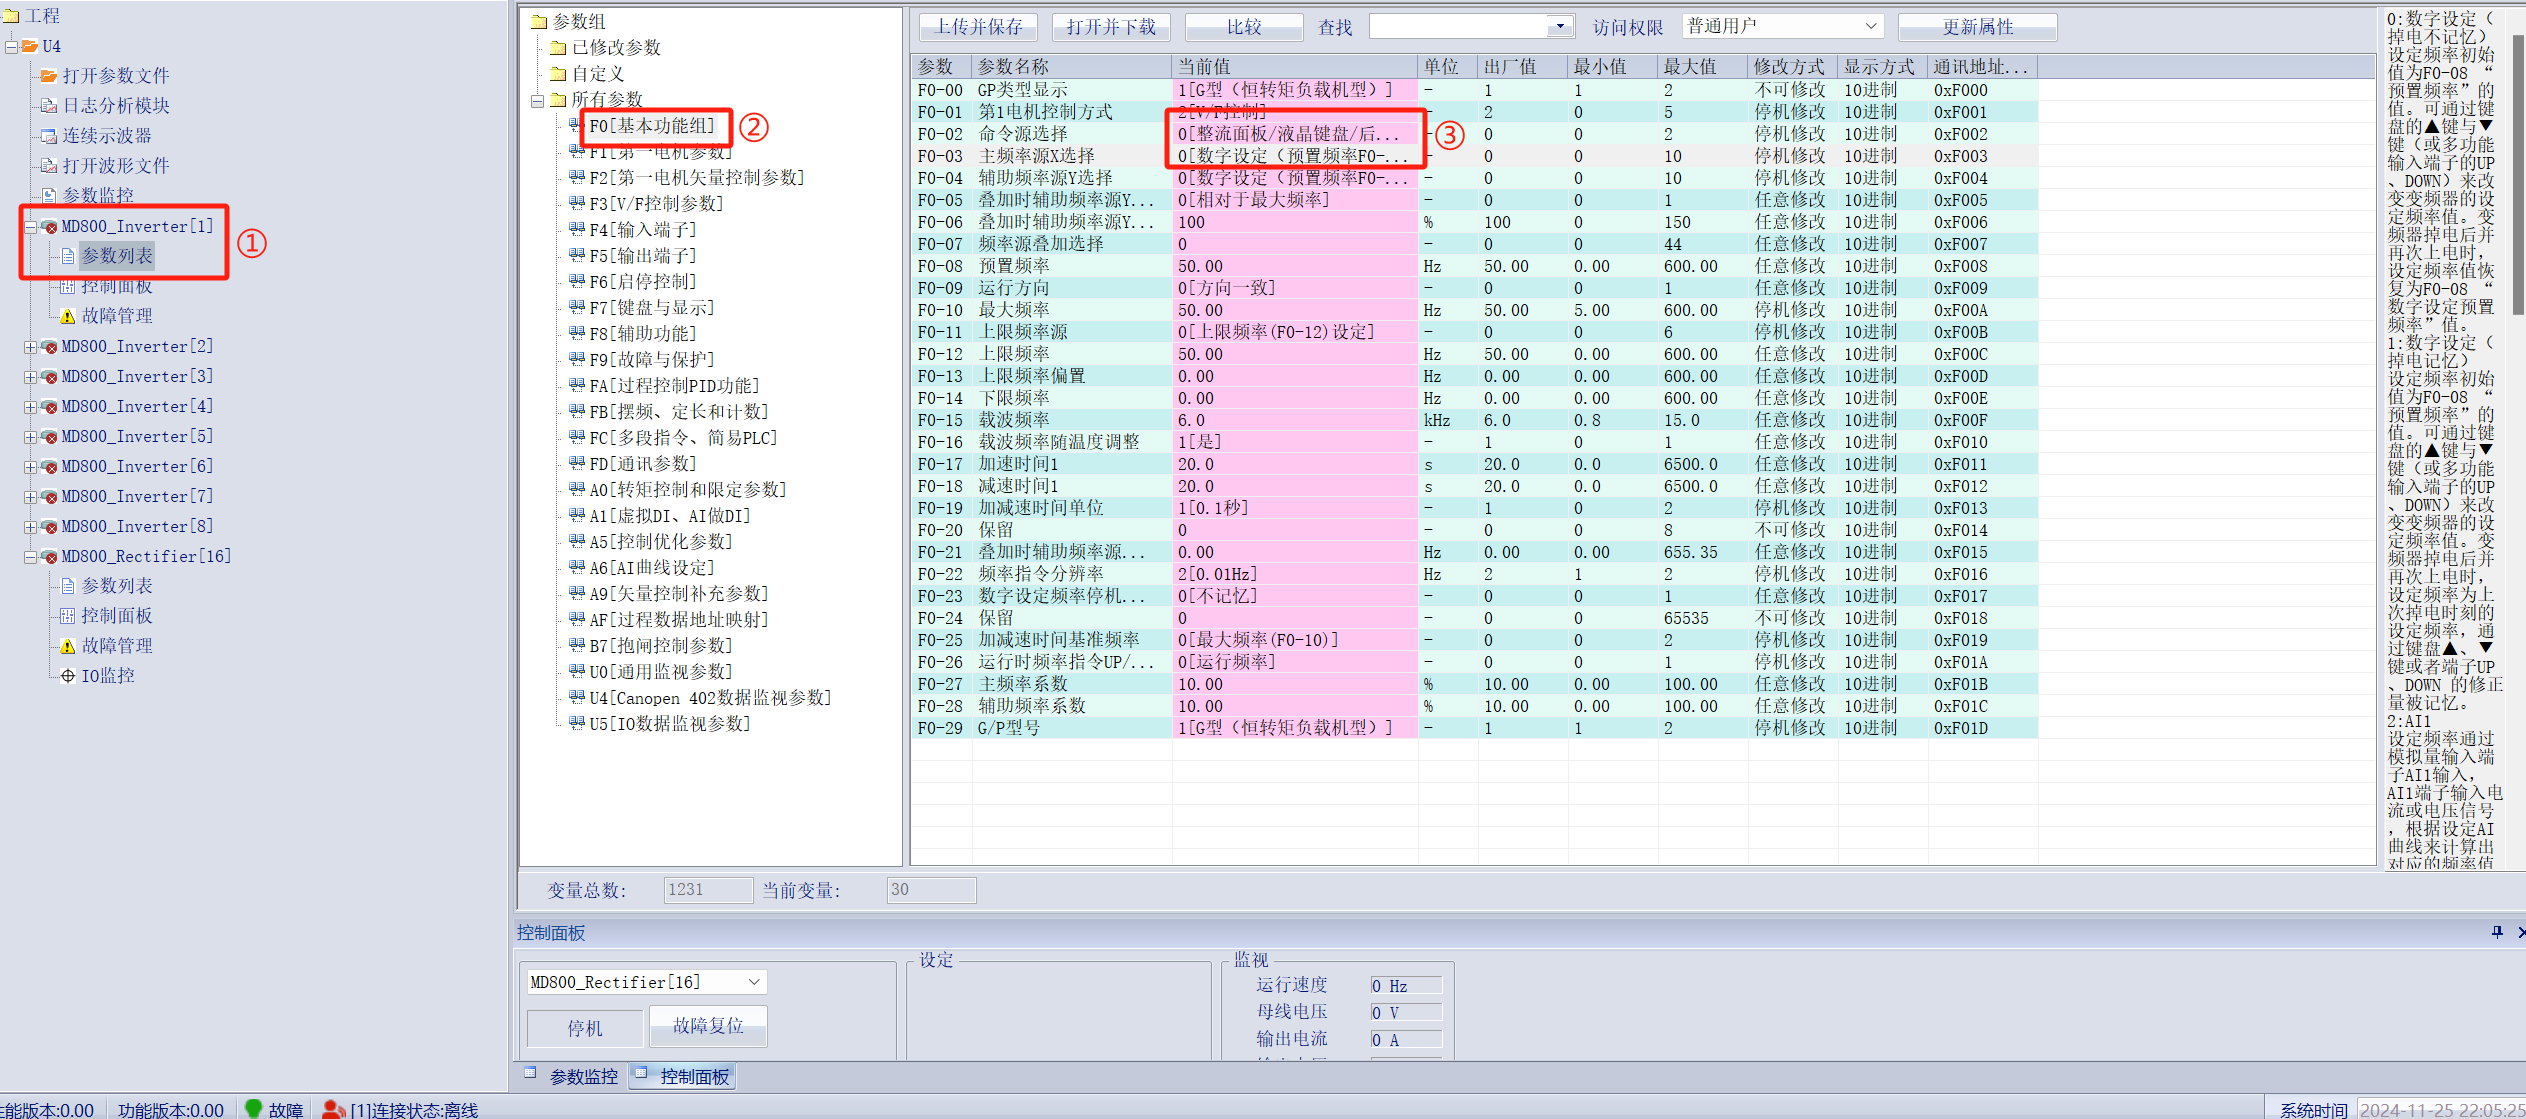Image resolution: width=2526 pixels, height=1119 pixels.
Task: Click the 日志分析模块 log analysis icon
Action: (48, 106)
